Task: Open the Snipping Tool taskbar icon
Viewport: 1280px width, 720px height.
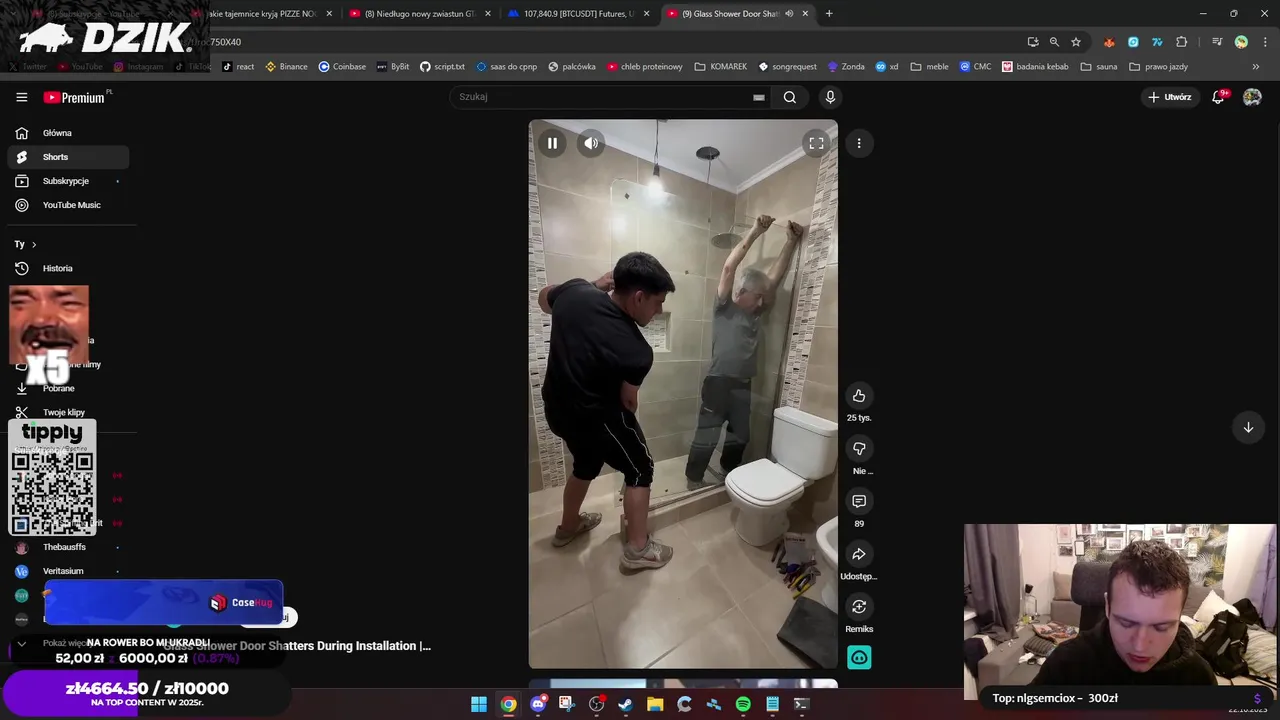Action: [x=567, y=704]
